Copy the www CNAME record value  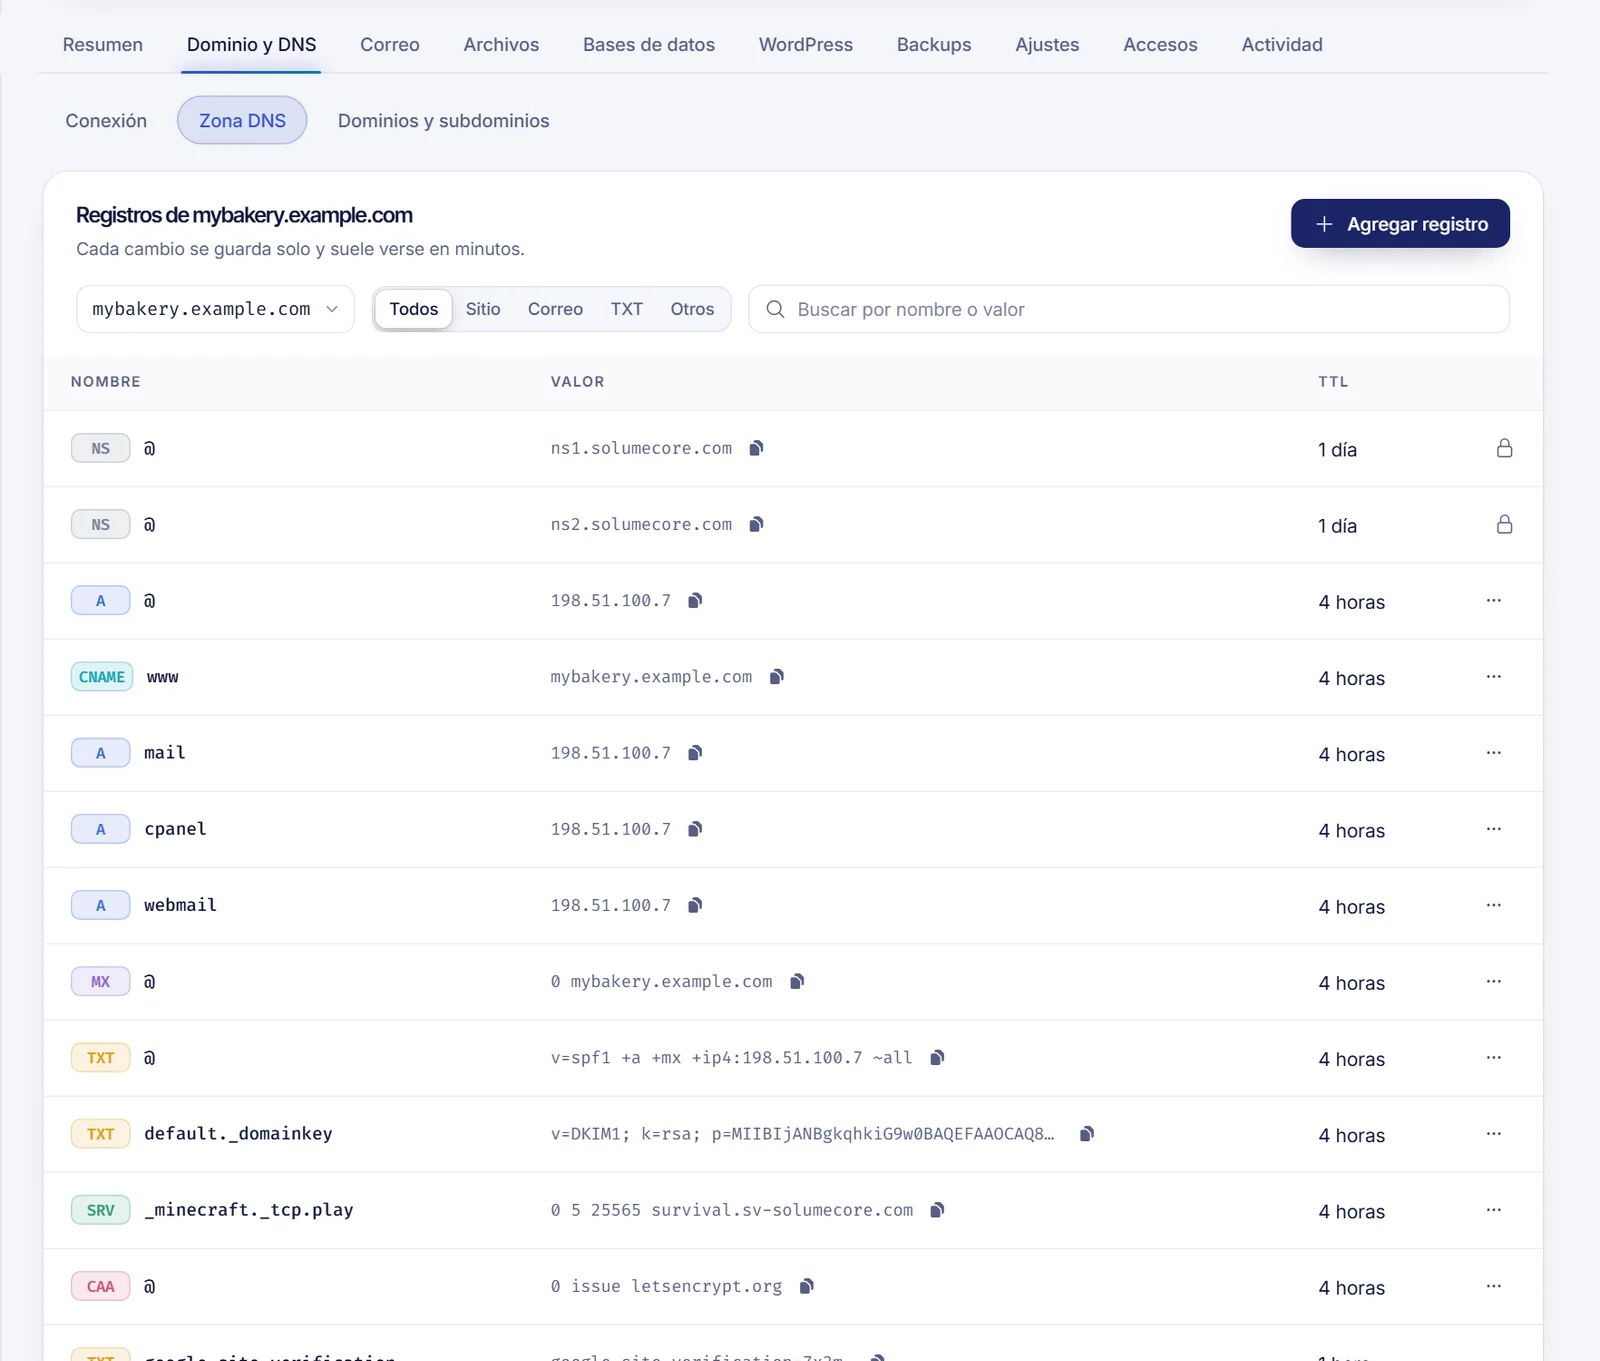click(x=777, y=677)
